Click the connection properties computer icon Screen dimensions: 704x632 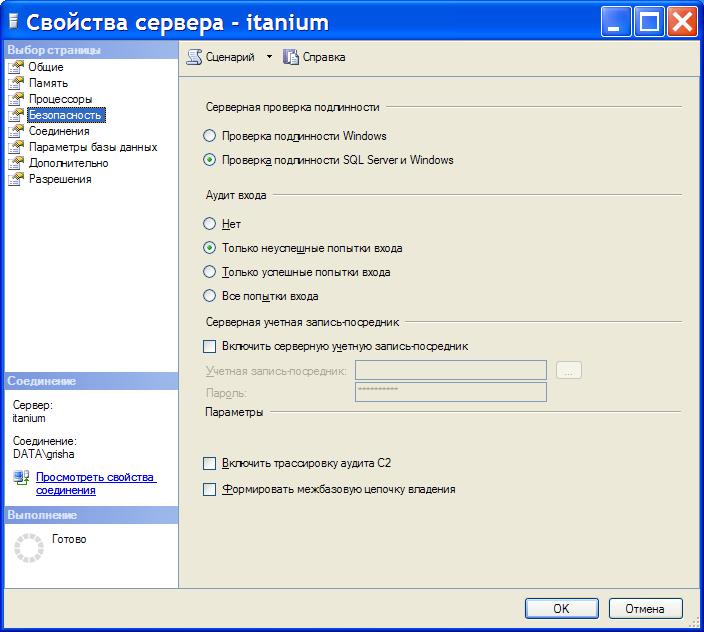21,477
